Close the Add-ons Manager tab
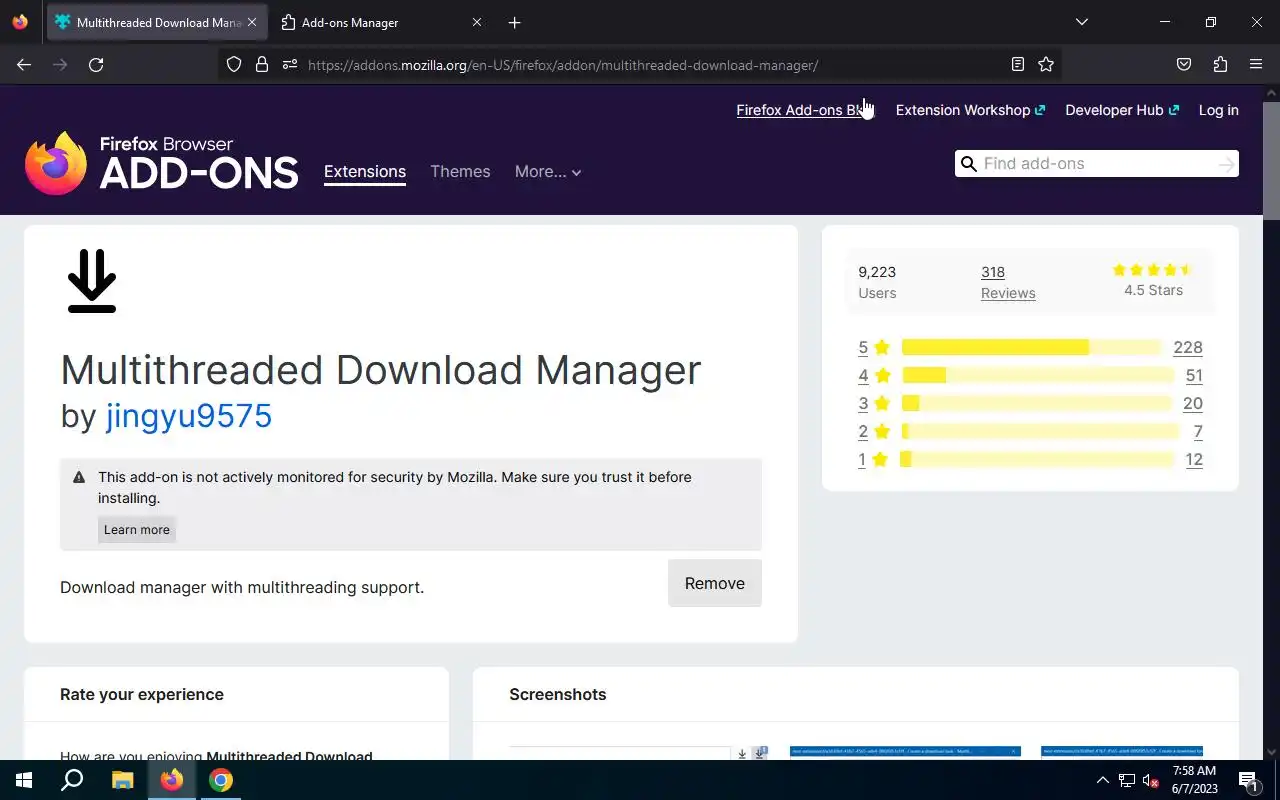The height and width of the screenshot is (800, 1280). [476, 22]
